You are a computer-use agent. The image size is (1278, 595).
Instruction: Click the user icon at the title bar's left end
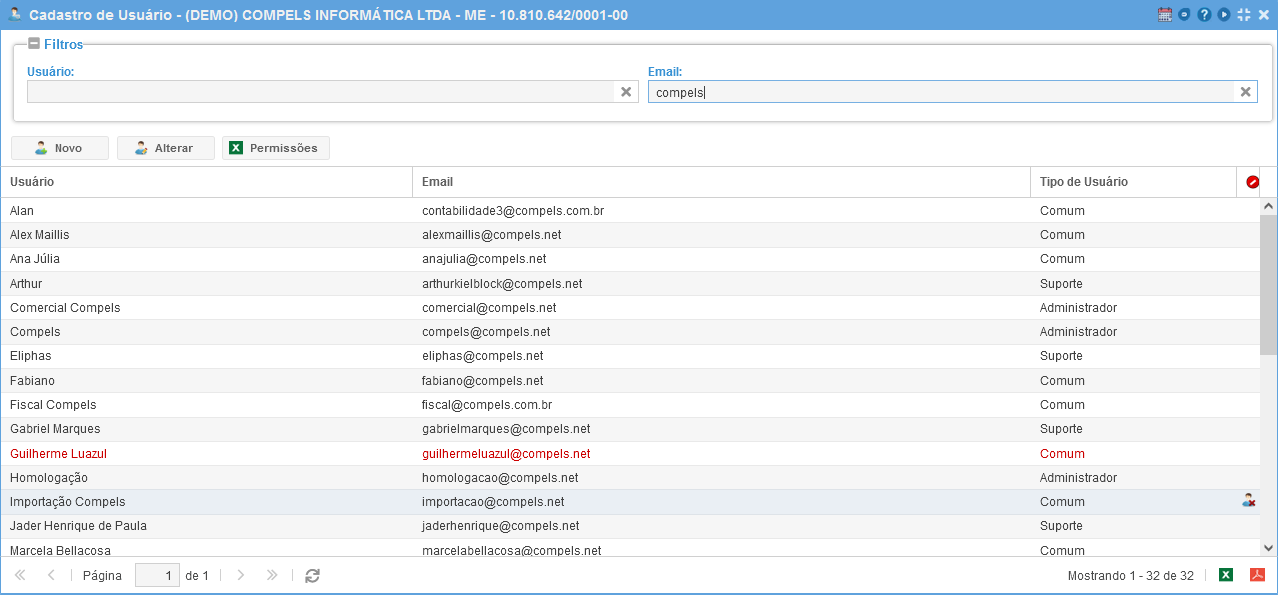14,15
